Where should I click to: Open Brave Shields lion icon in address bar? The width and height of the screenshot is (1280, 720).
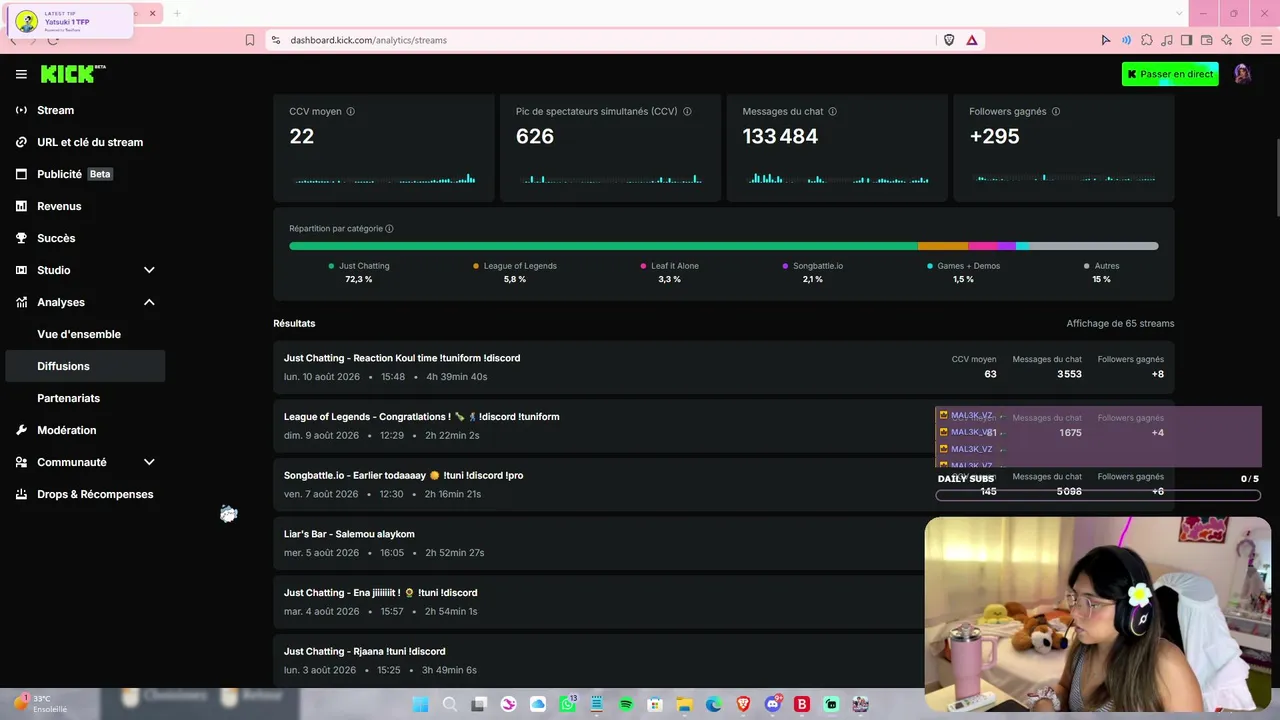[949, 40]
